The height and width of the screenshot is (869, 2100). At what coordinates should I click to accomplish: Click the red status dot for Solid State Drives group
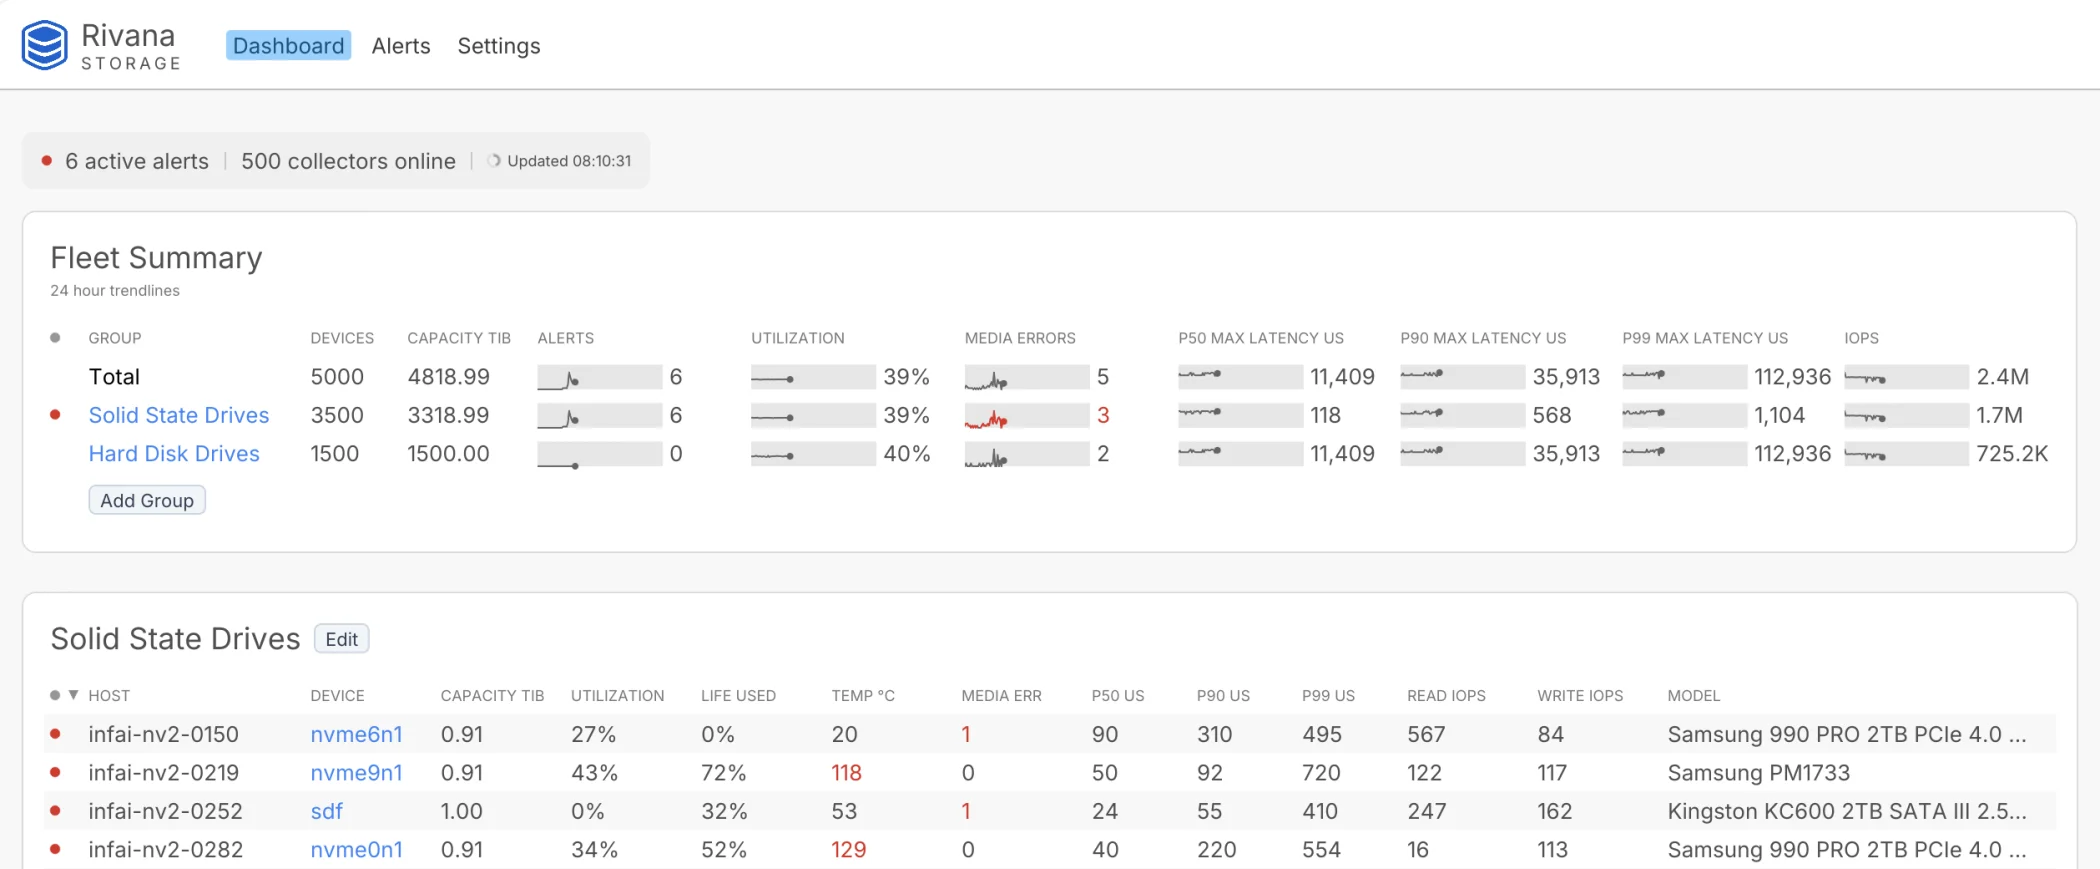[55, 414]
